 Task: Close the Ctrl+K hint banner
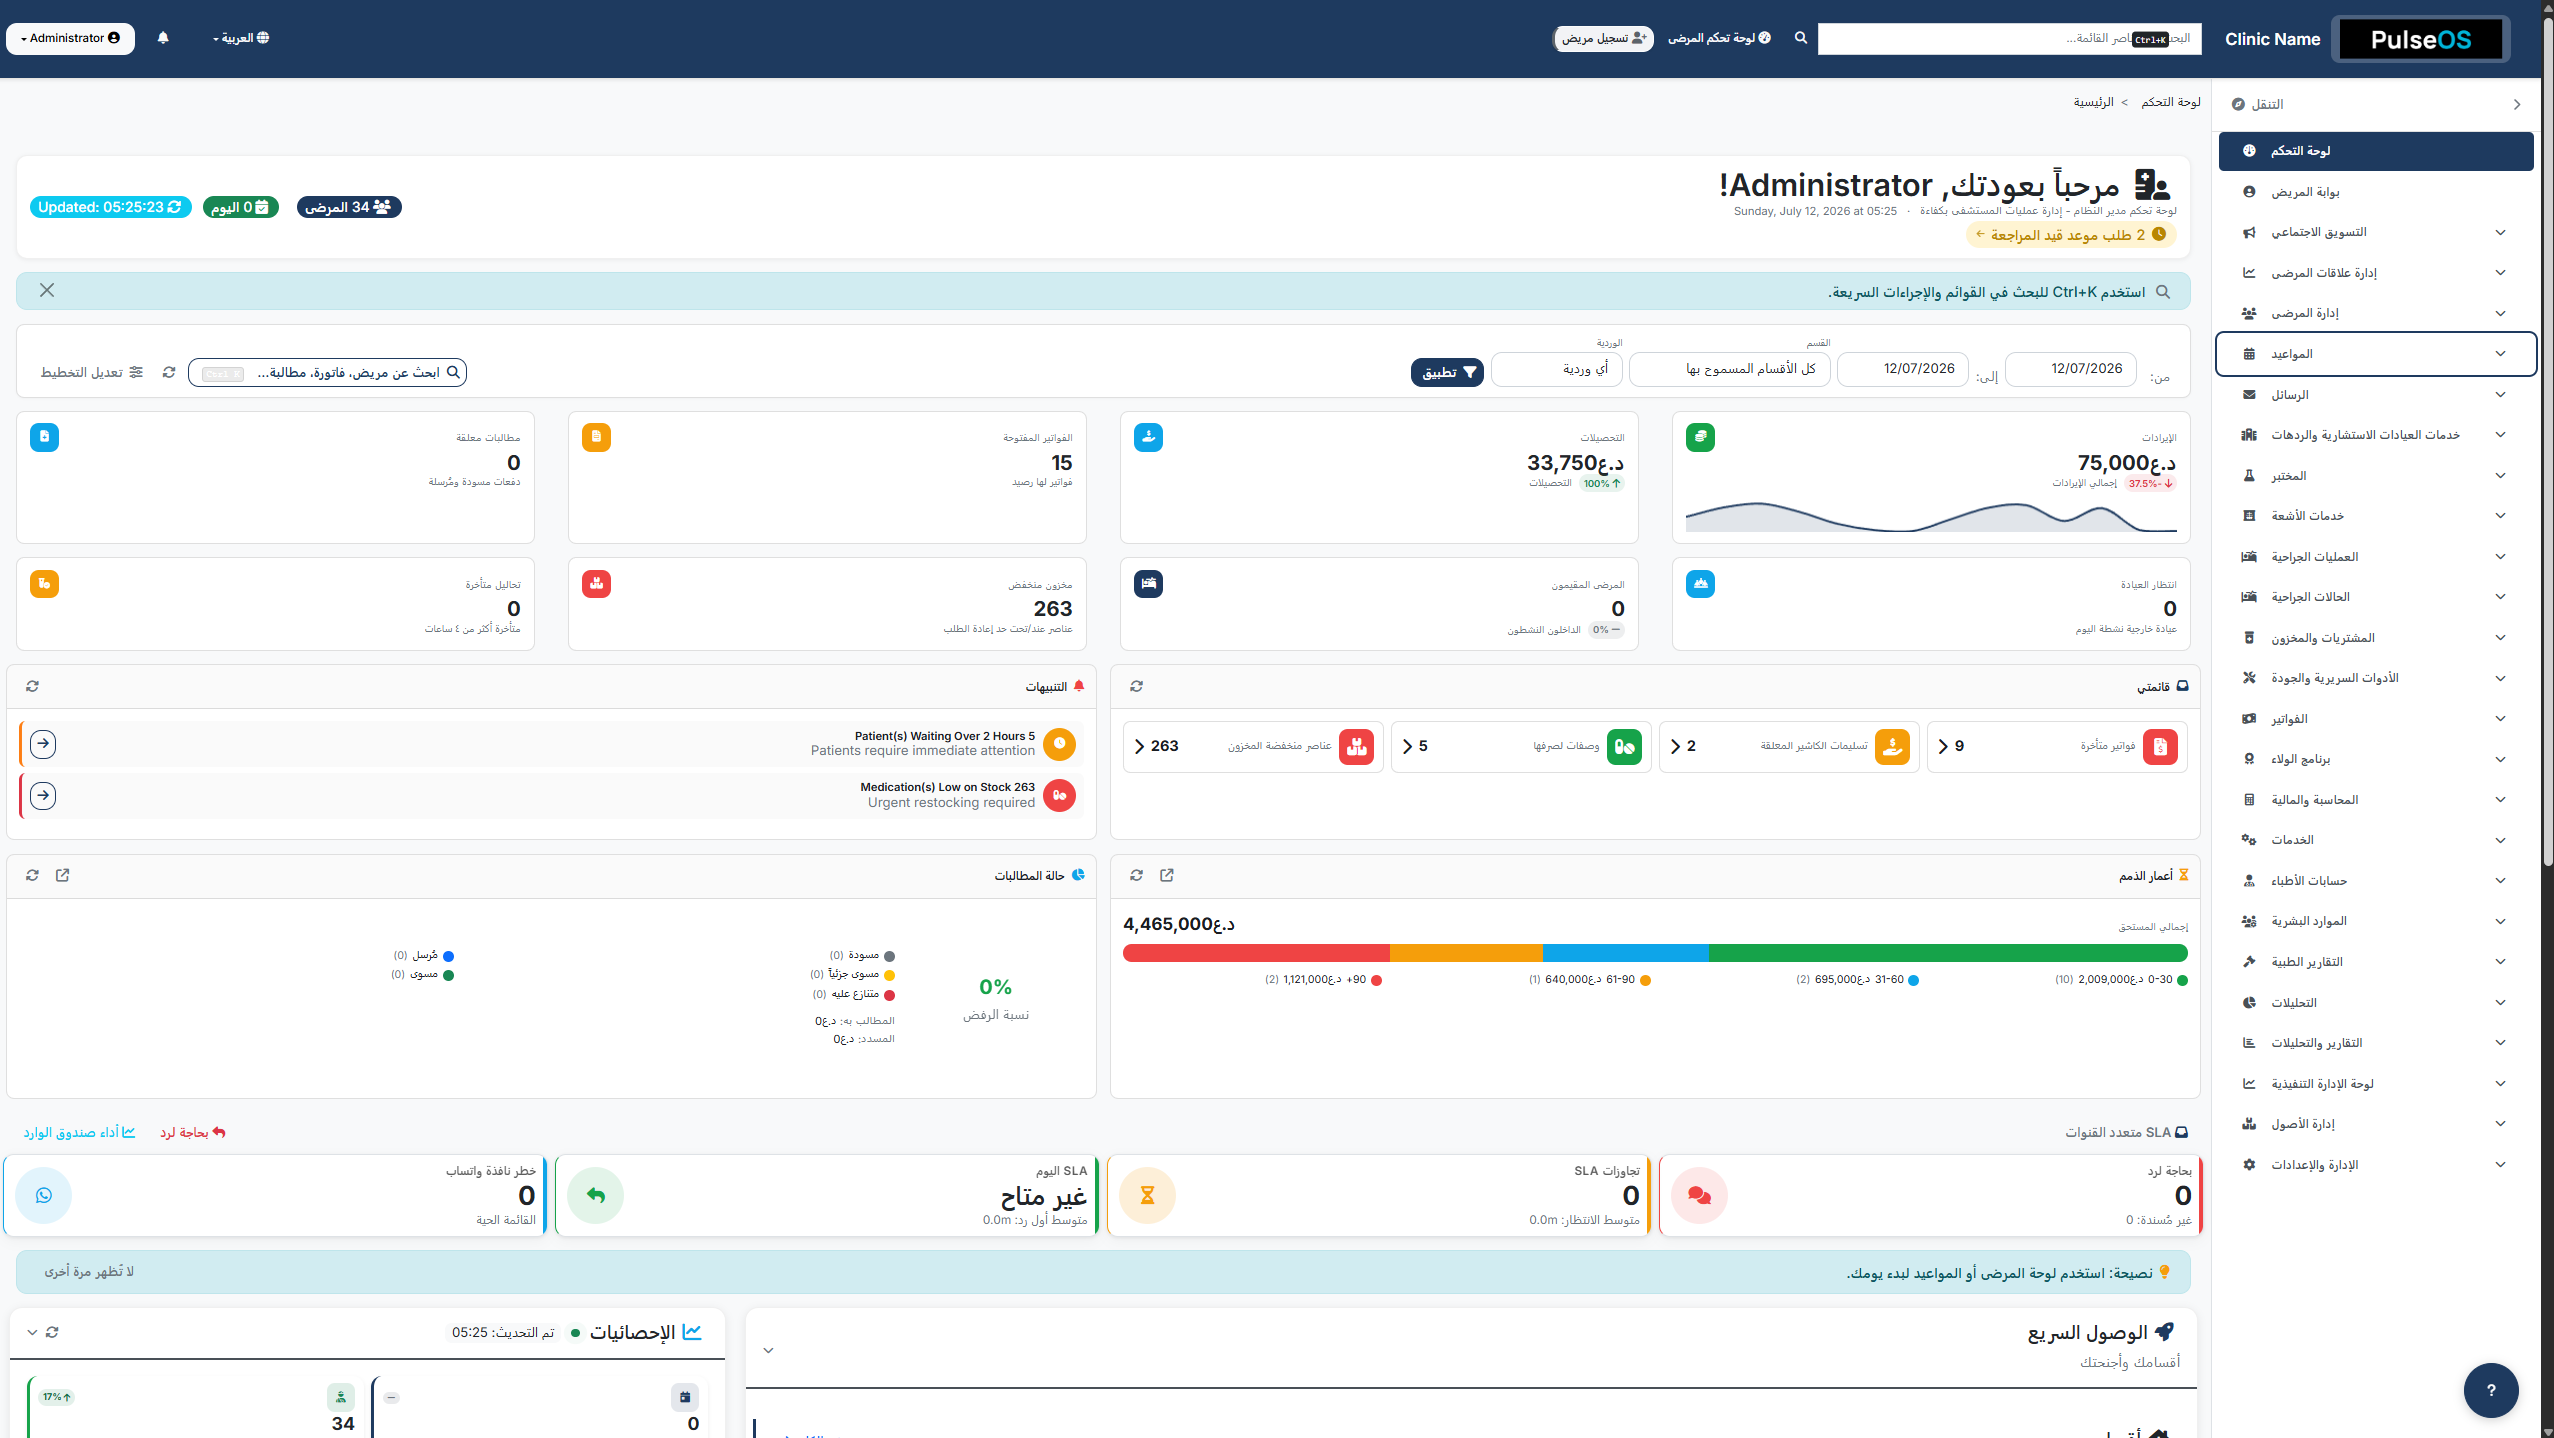pyautogui.click(x=47, y=290)
